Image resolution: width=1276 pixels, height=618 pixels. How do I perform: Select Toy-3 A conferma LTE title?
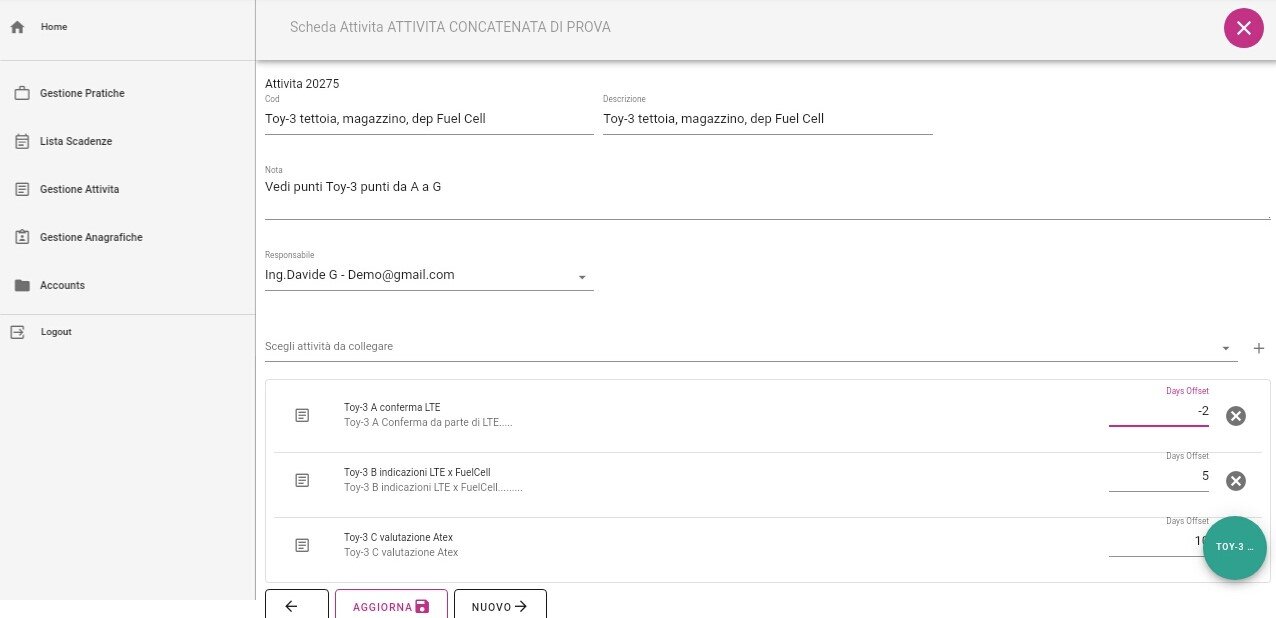[392, 408]
